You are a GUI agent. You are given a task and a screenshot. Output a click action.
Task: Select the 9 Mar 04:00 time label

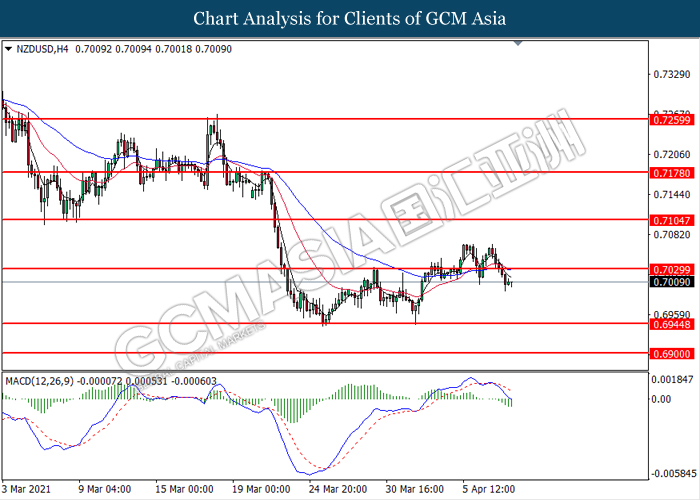click(x=105, y=490)
